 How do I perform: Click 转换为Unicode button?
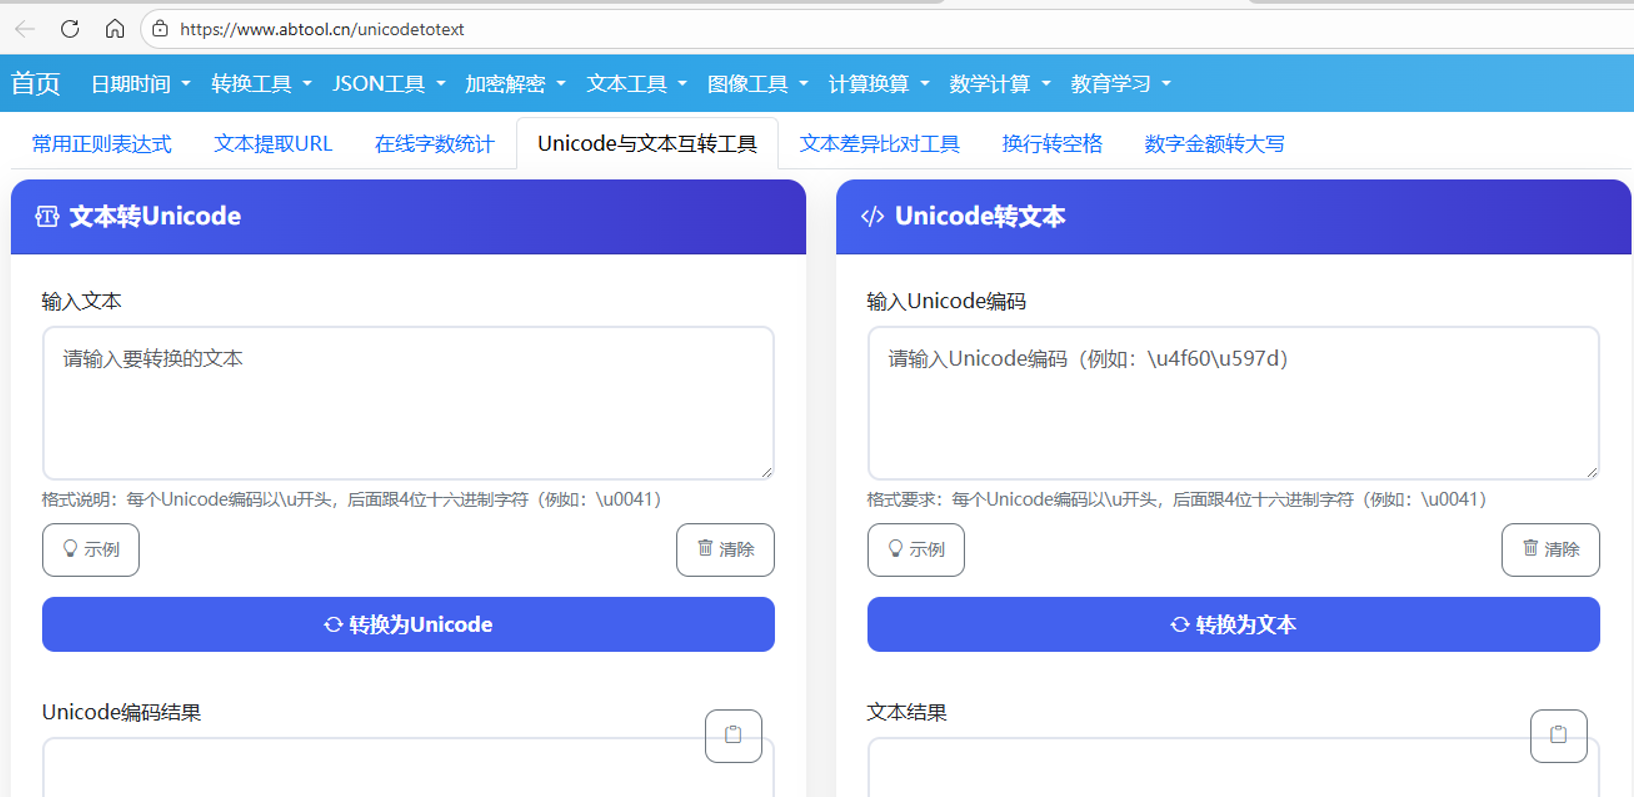coord(408,625)
